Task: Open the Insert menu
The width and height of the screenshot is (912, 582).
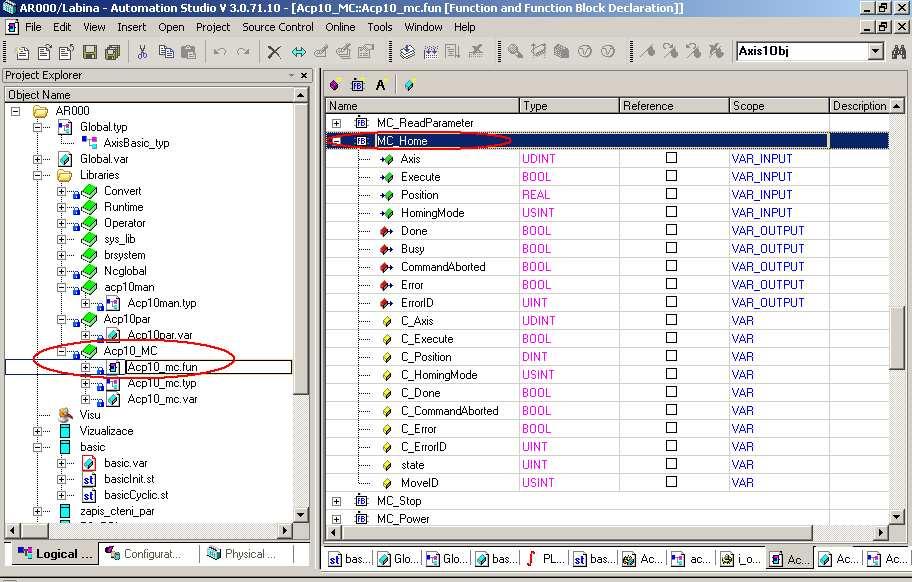Action: pos(131,27)
